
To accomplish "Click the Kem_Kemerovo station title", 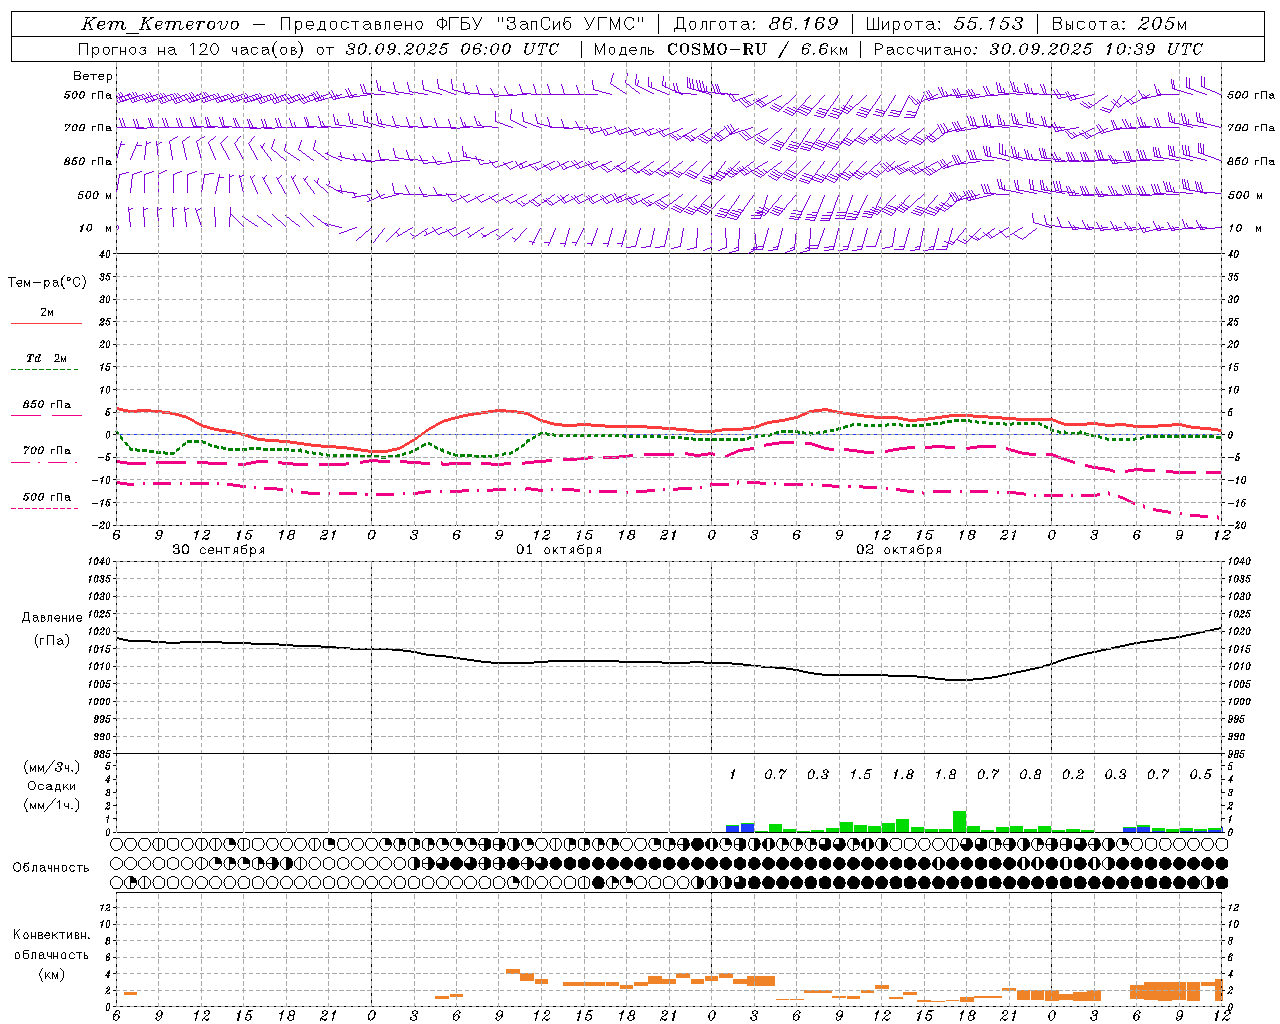I will coord(160,24).
